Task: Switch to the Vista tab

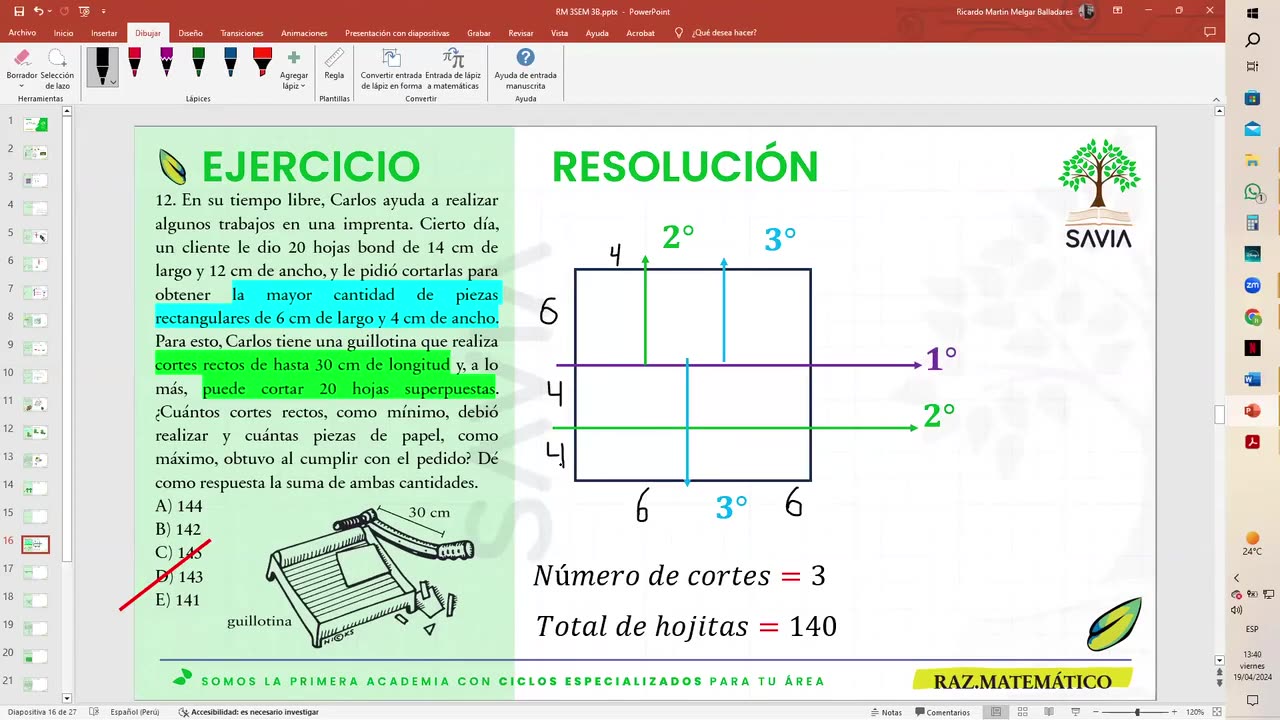Action: 559,33
